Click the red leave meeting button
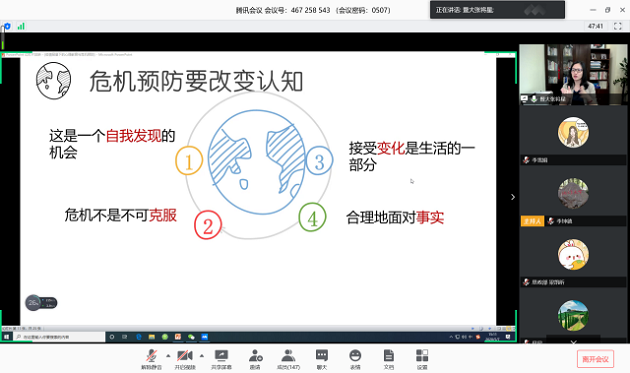Image resolution: width=630 pixels, height=373 pixels. [595, 359]
